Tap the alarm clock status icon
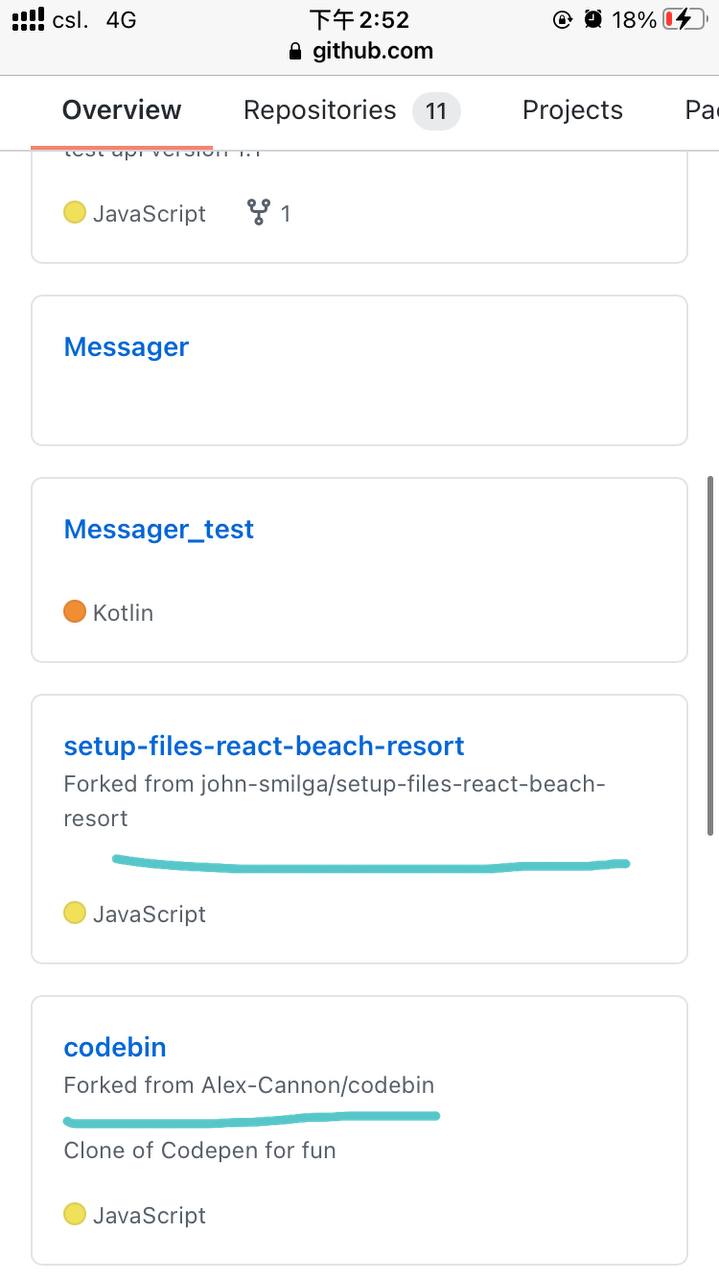The width and height of the screenshot is (719, 1280). (593, 19)
